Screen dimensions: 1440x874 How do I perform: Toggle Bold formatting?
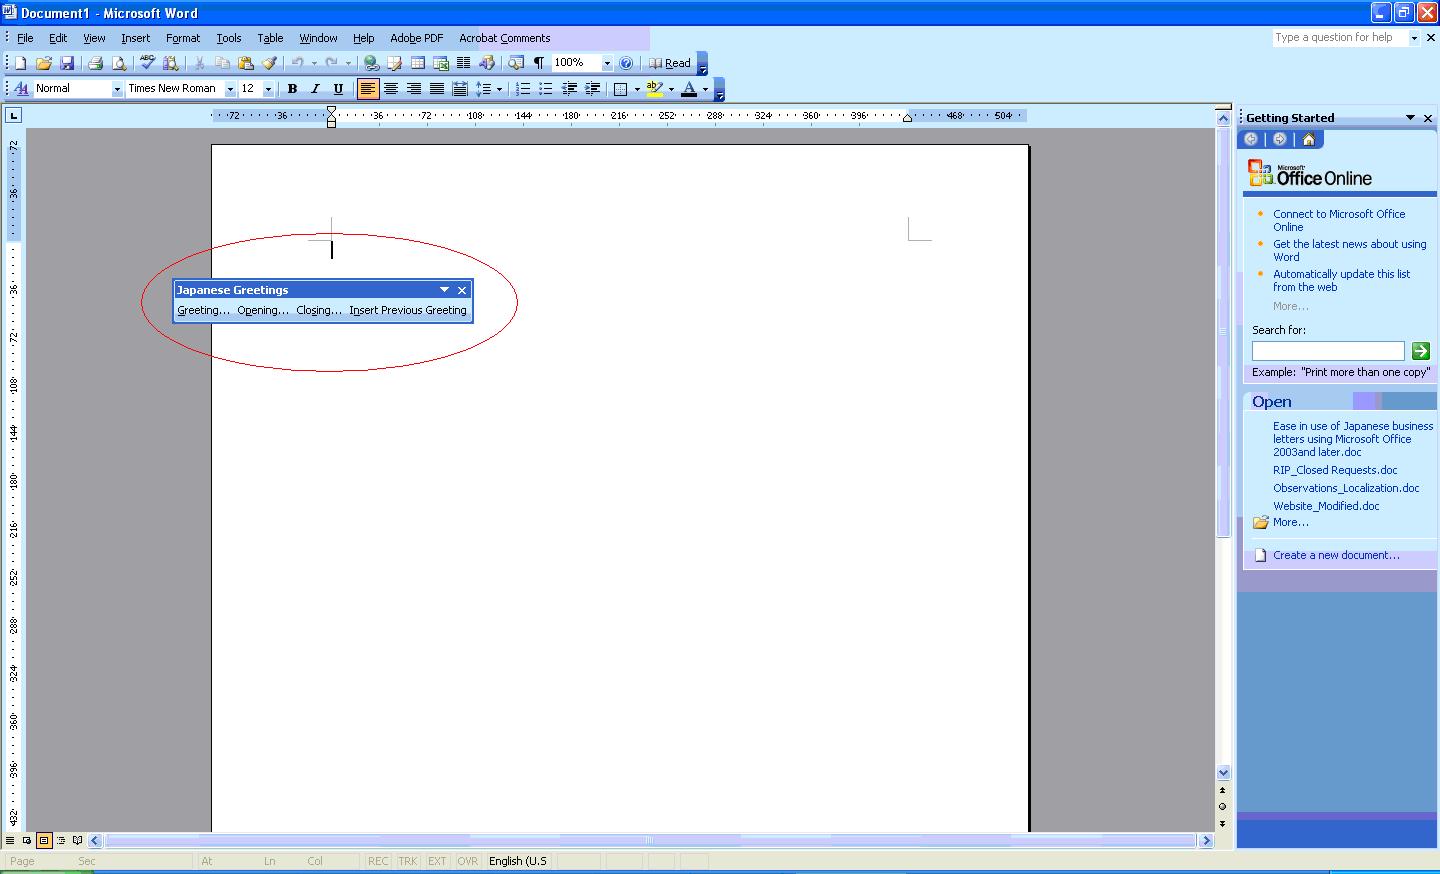coord(292,89)
